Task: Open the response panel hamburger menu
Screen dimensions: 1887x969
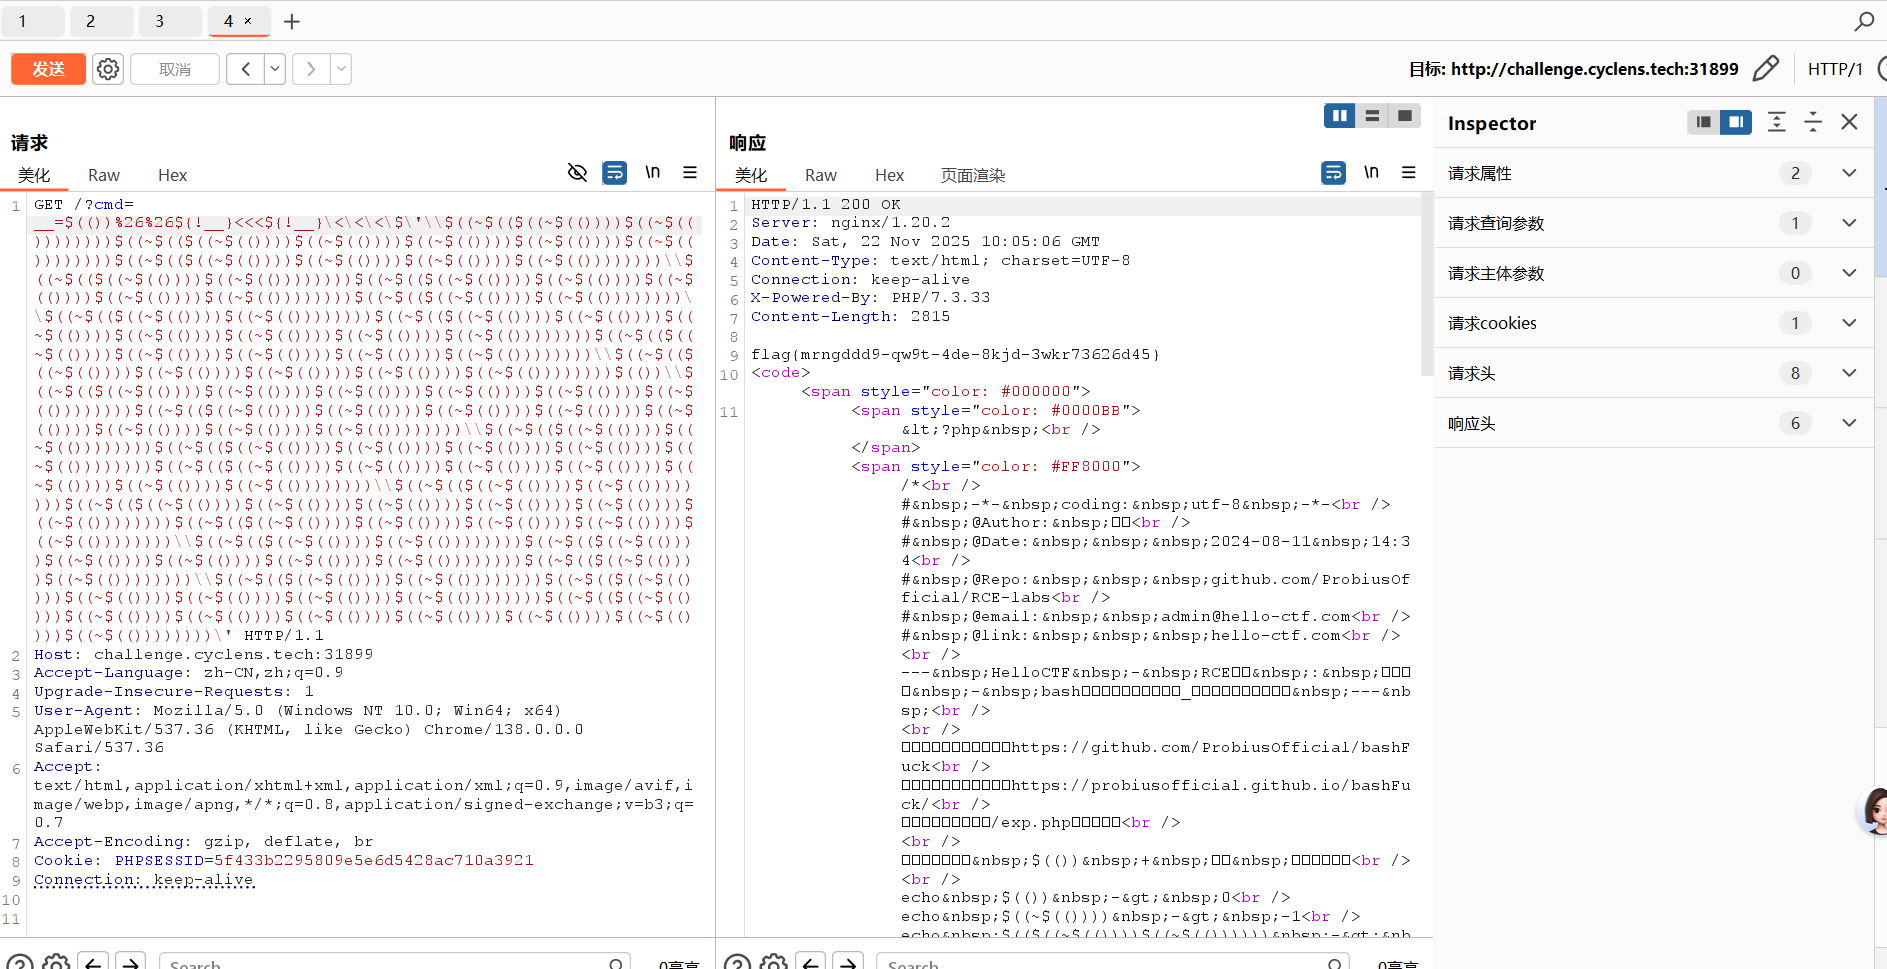Action: point(1409,172)
